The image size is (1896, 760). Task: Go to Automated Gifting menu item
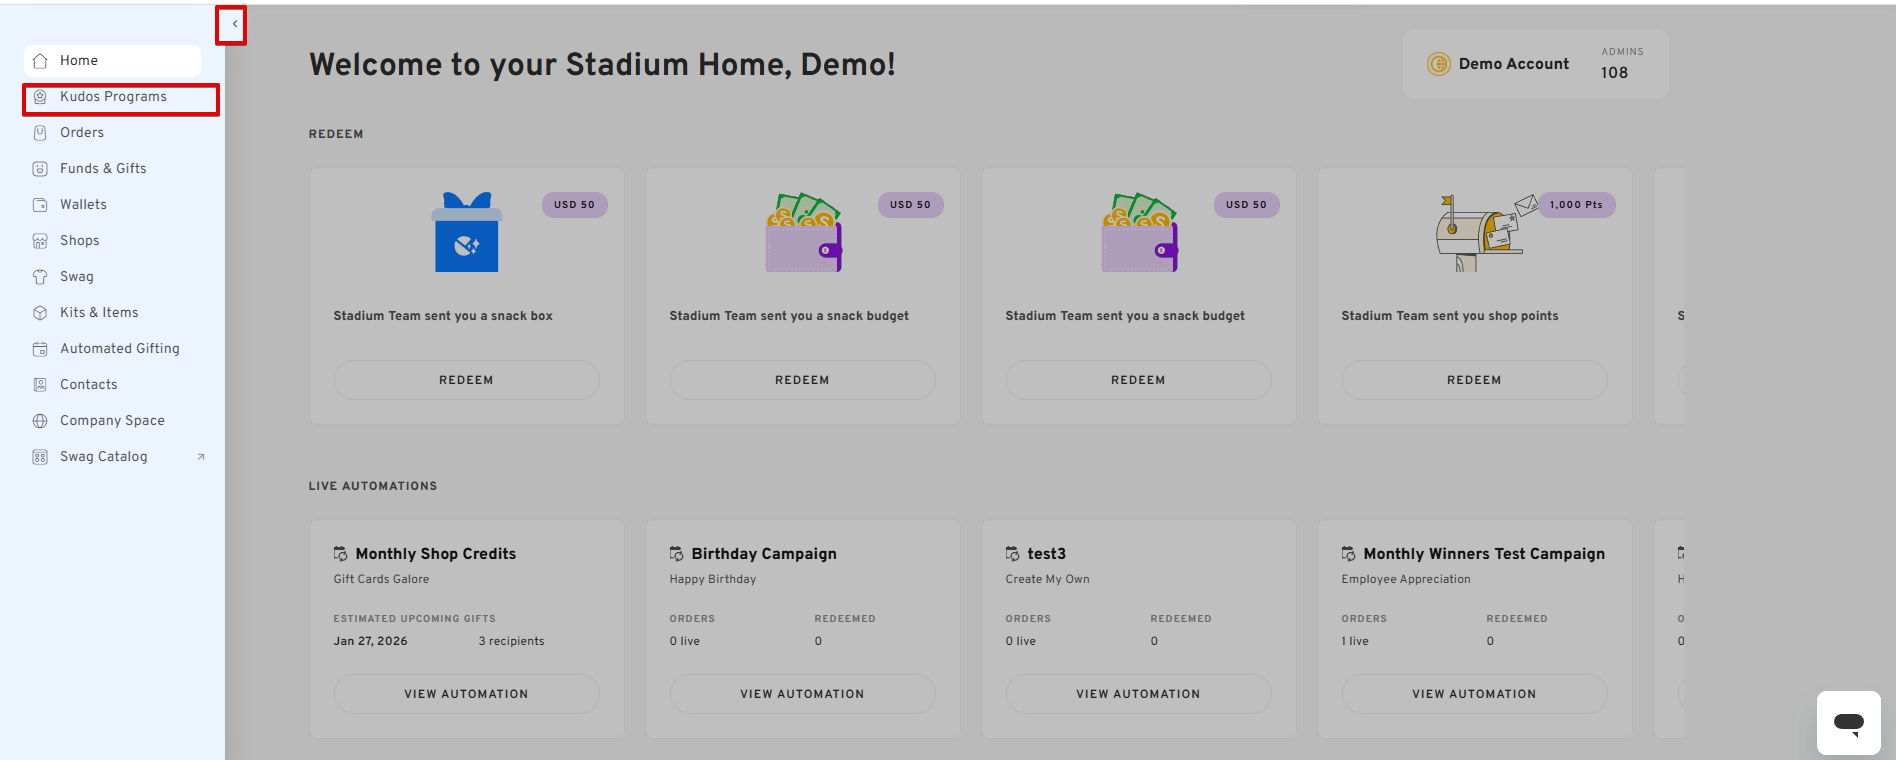click(119, 349)
